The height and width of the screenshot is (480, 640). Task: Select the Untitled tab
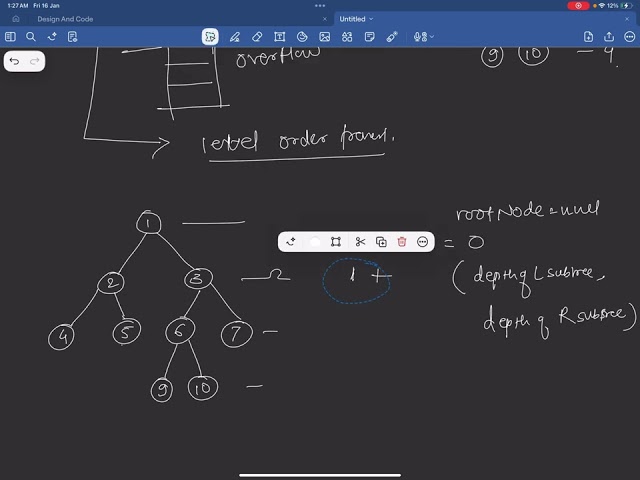coord(352,19)
